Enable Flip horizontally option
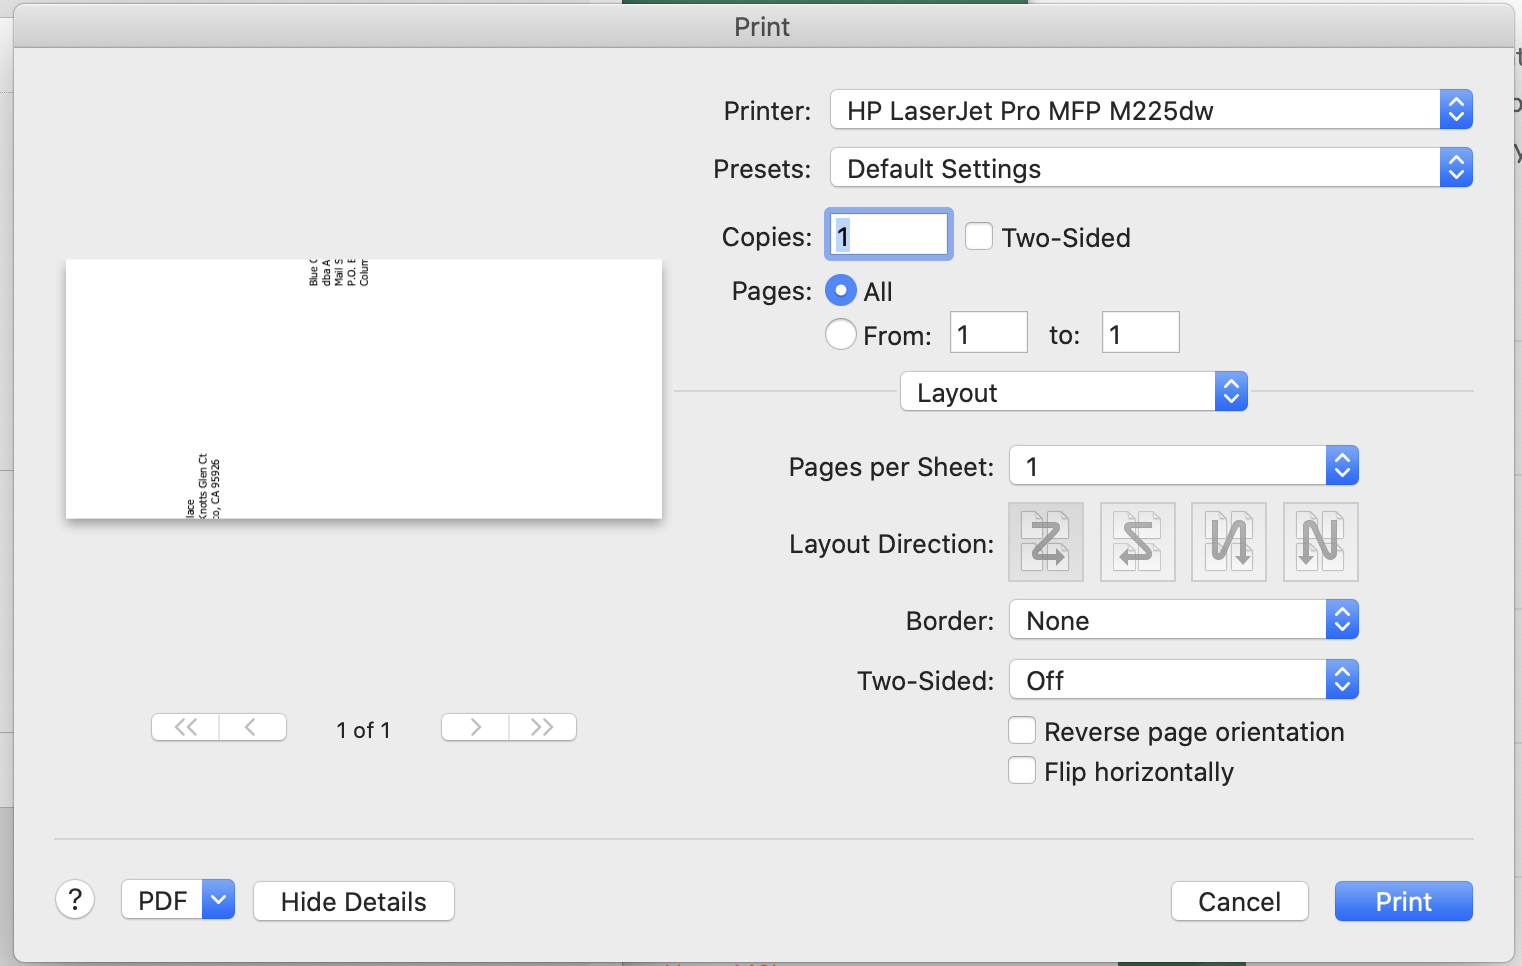The width and height of the screenshot is (1522, 966). [x=1022, y=771]
